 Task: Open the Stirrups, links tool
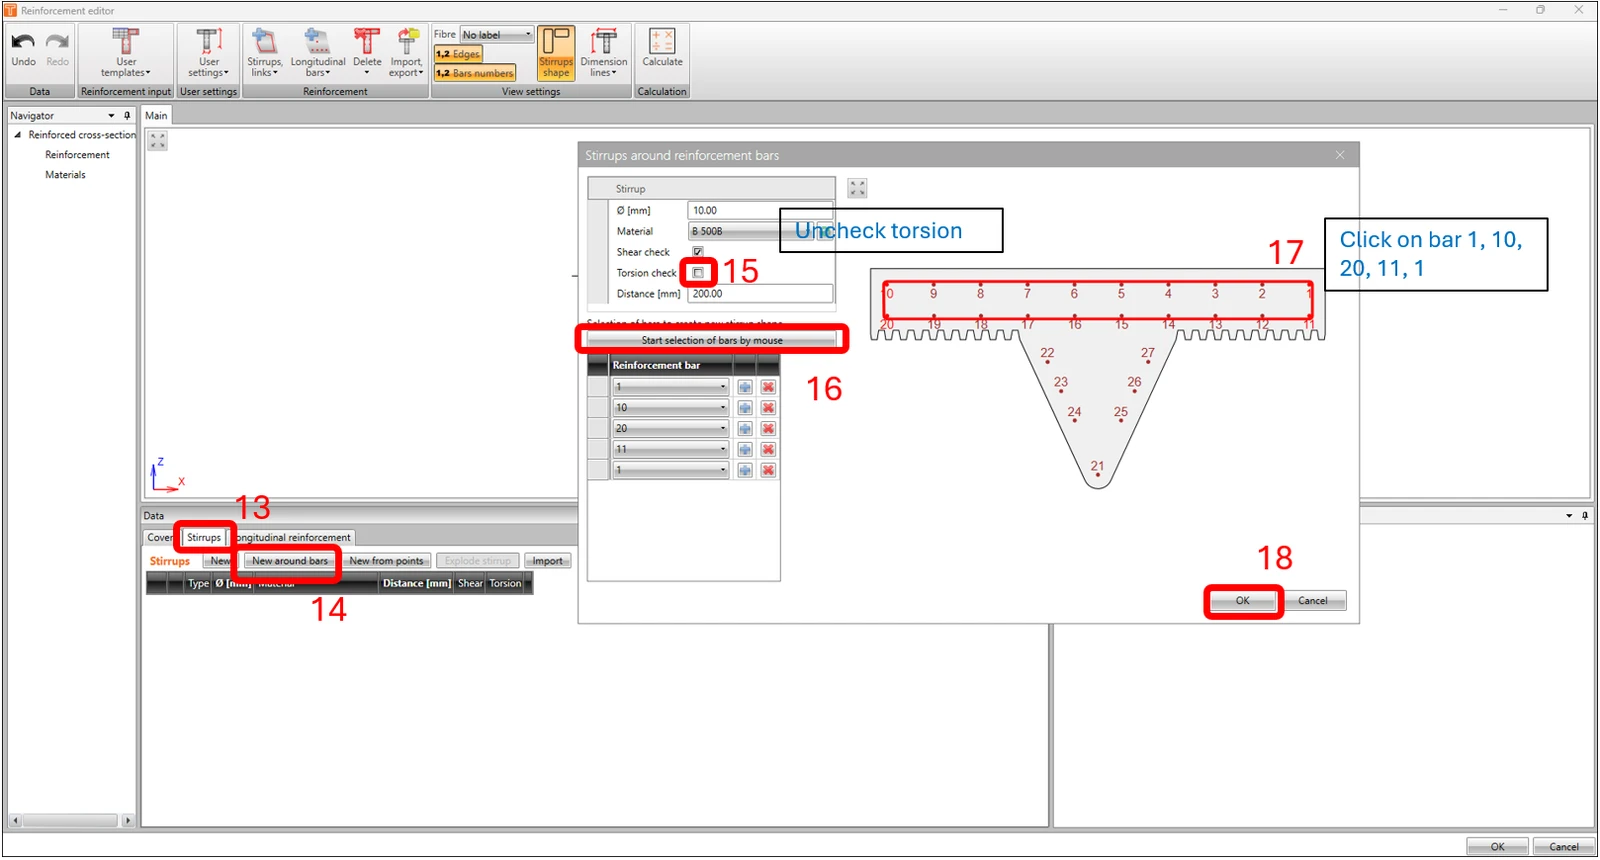tap(264, 53)
